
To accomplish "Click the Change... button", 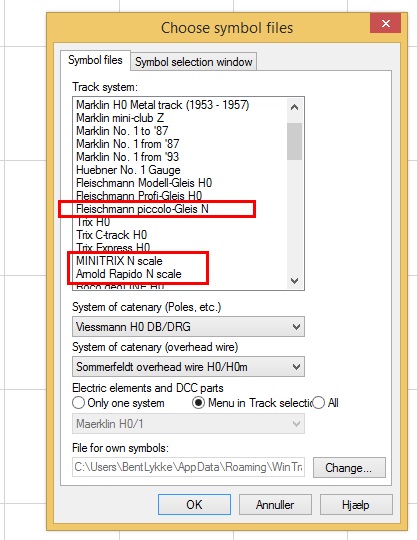I will (x=349, y=468).
